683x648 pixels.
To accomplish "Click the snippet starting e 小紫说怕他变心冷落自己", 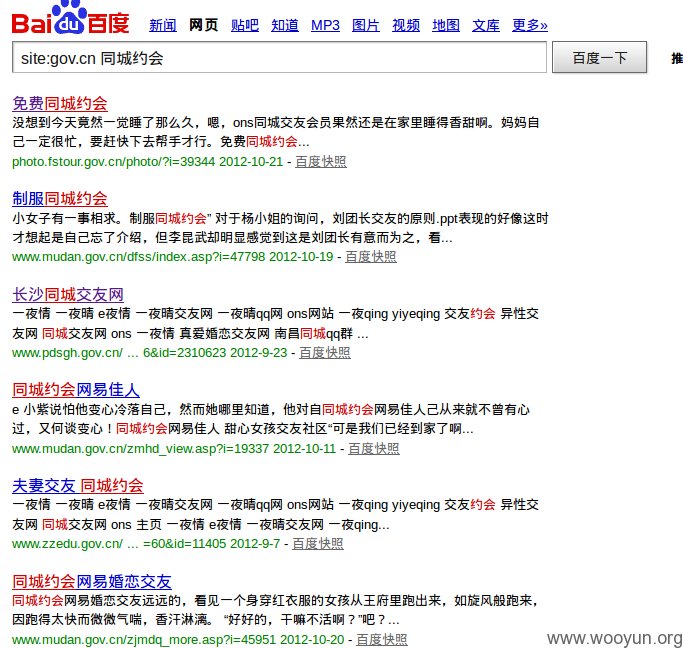I will click(x=271, y=419).
